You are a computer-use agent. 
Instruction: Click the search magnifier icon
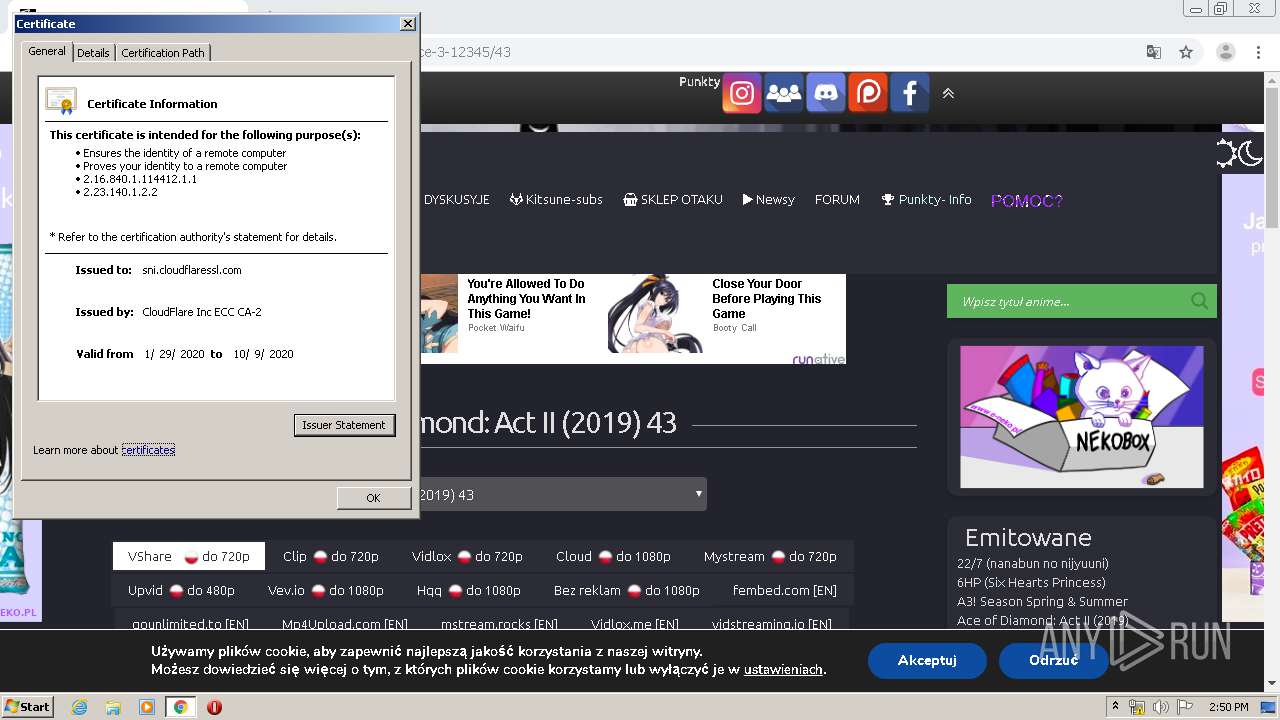(1199, 301)
